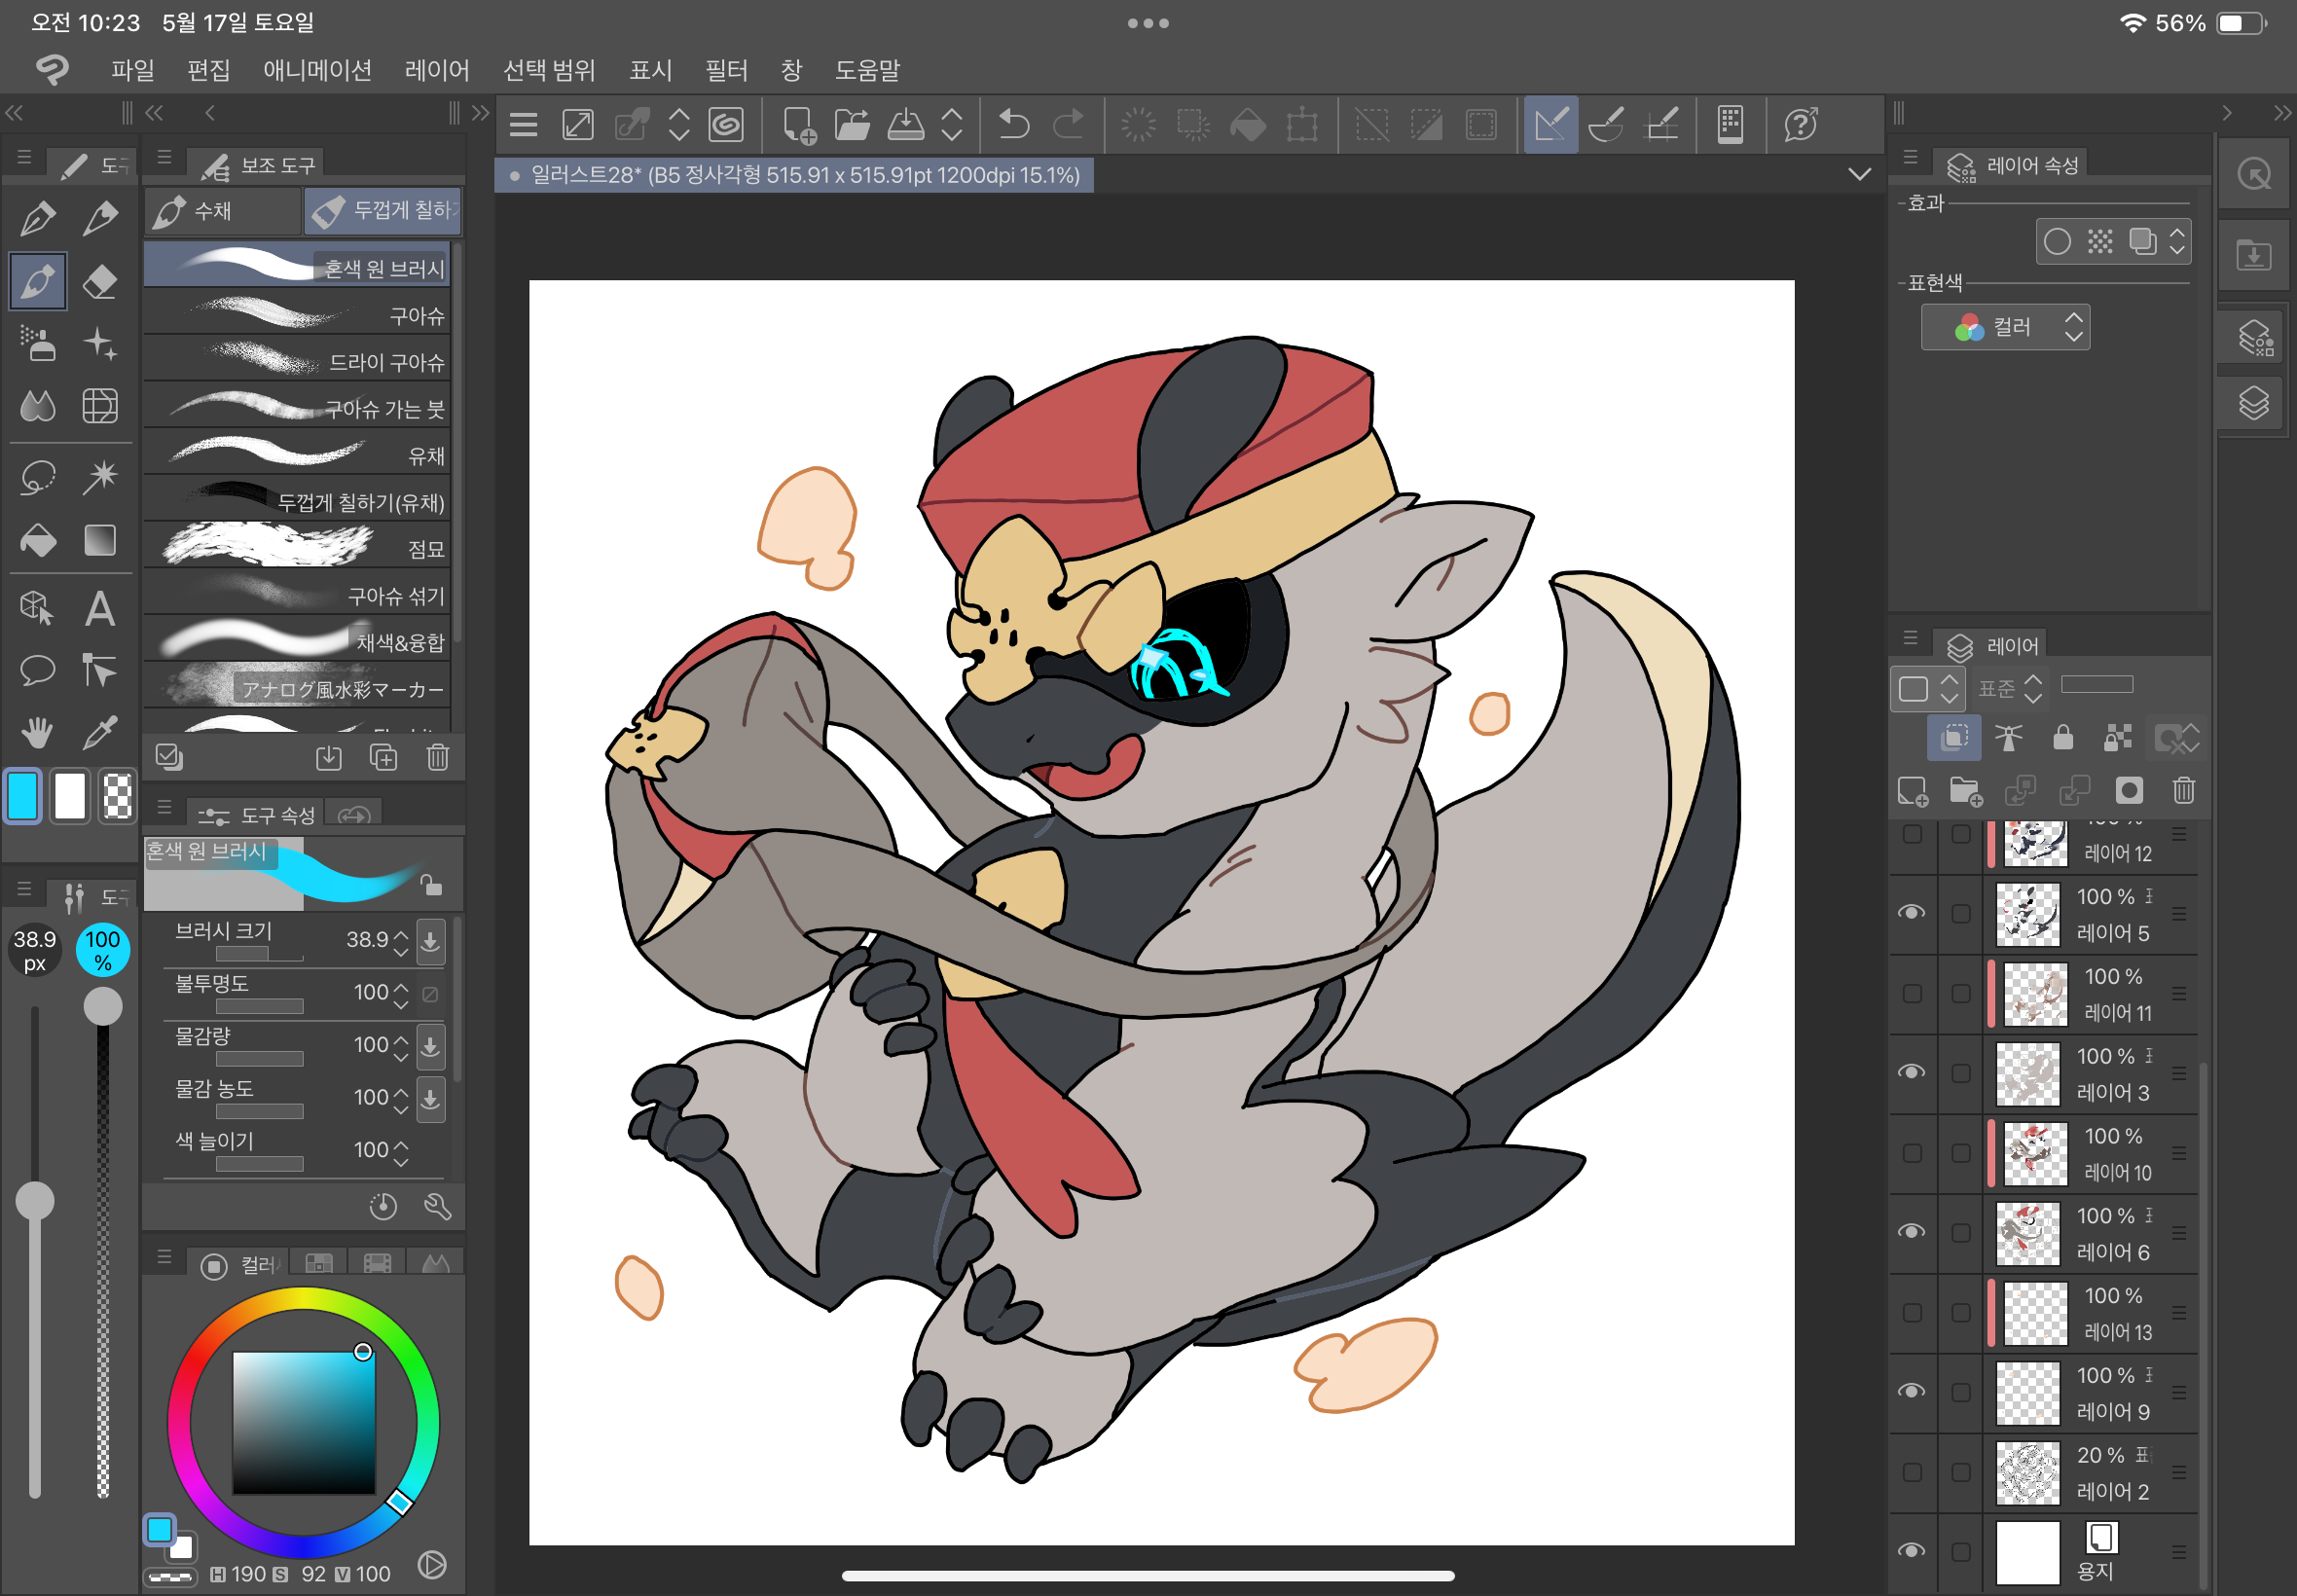
Task: Select the Eraser tool
Action: tap(99, 282)
